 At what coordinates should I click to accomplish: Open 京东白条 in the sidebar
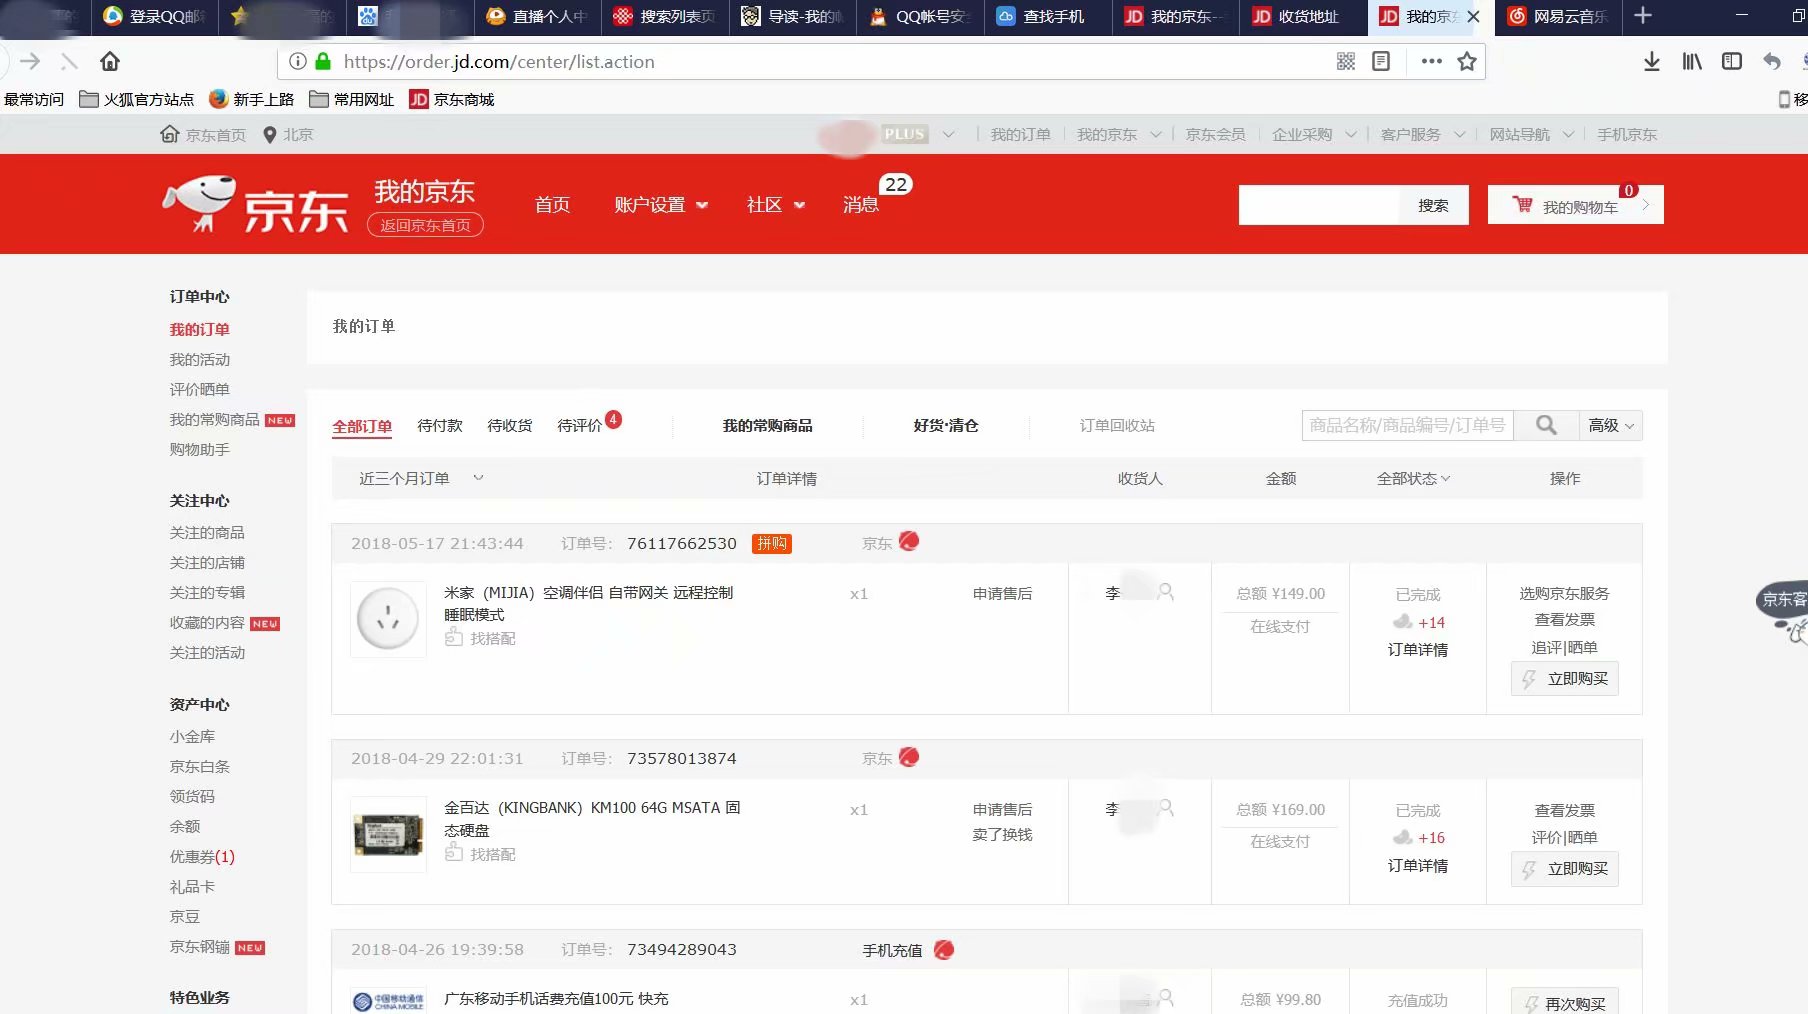click(199, 766)
